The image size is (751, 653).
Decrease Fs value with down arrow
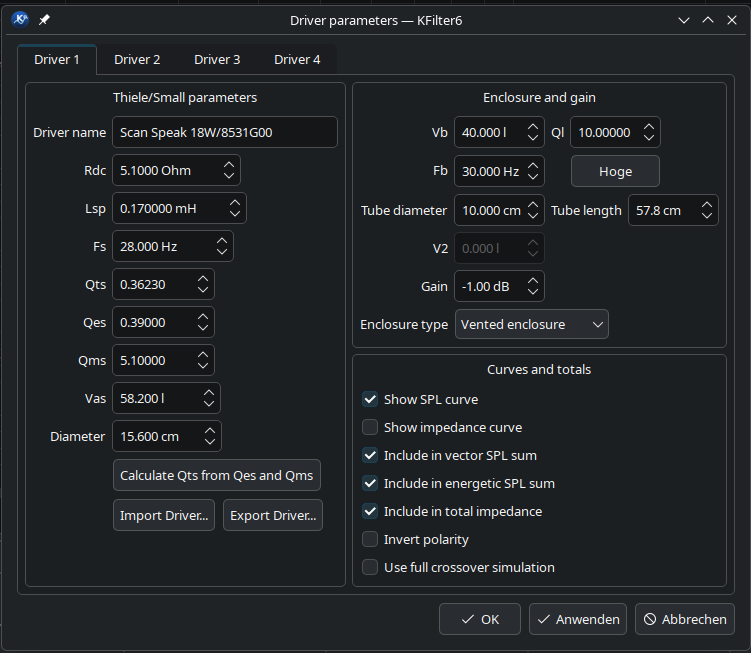(x=222, y=252)
